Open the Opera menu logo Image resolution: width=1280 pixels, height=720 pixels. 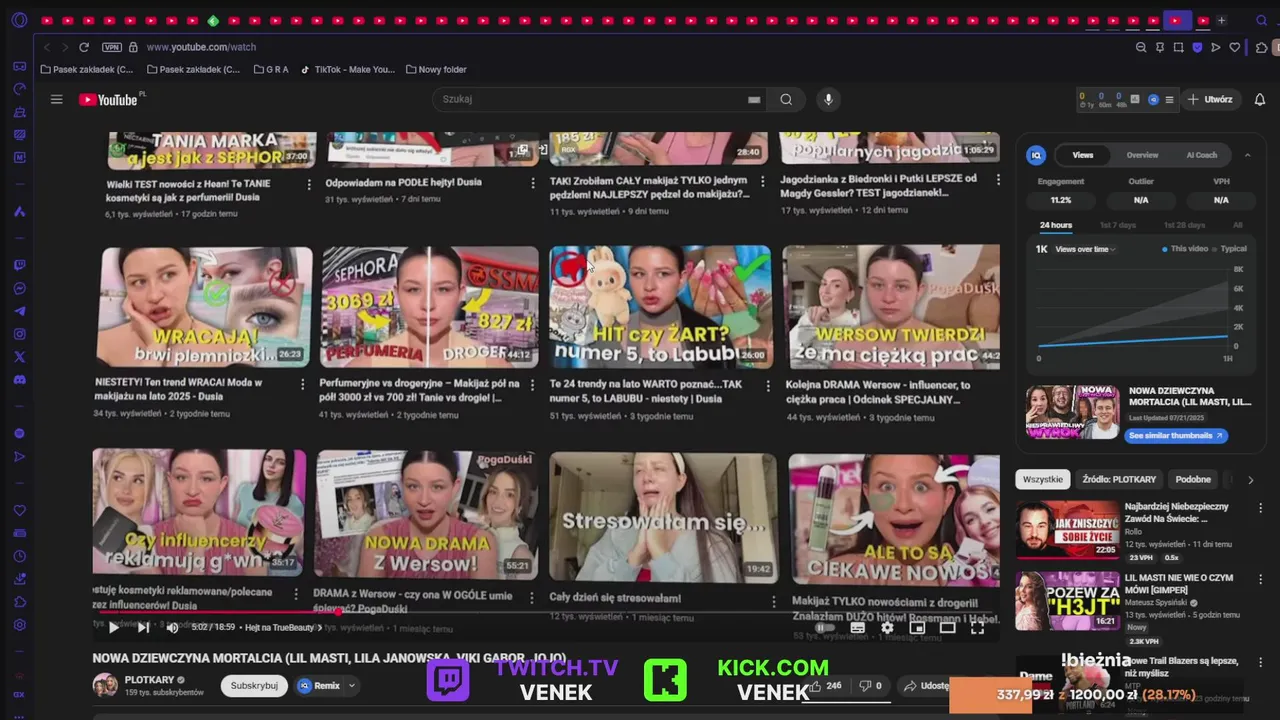(x=19, y=20)
